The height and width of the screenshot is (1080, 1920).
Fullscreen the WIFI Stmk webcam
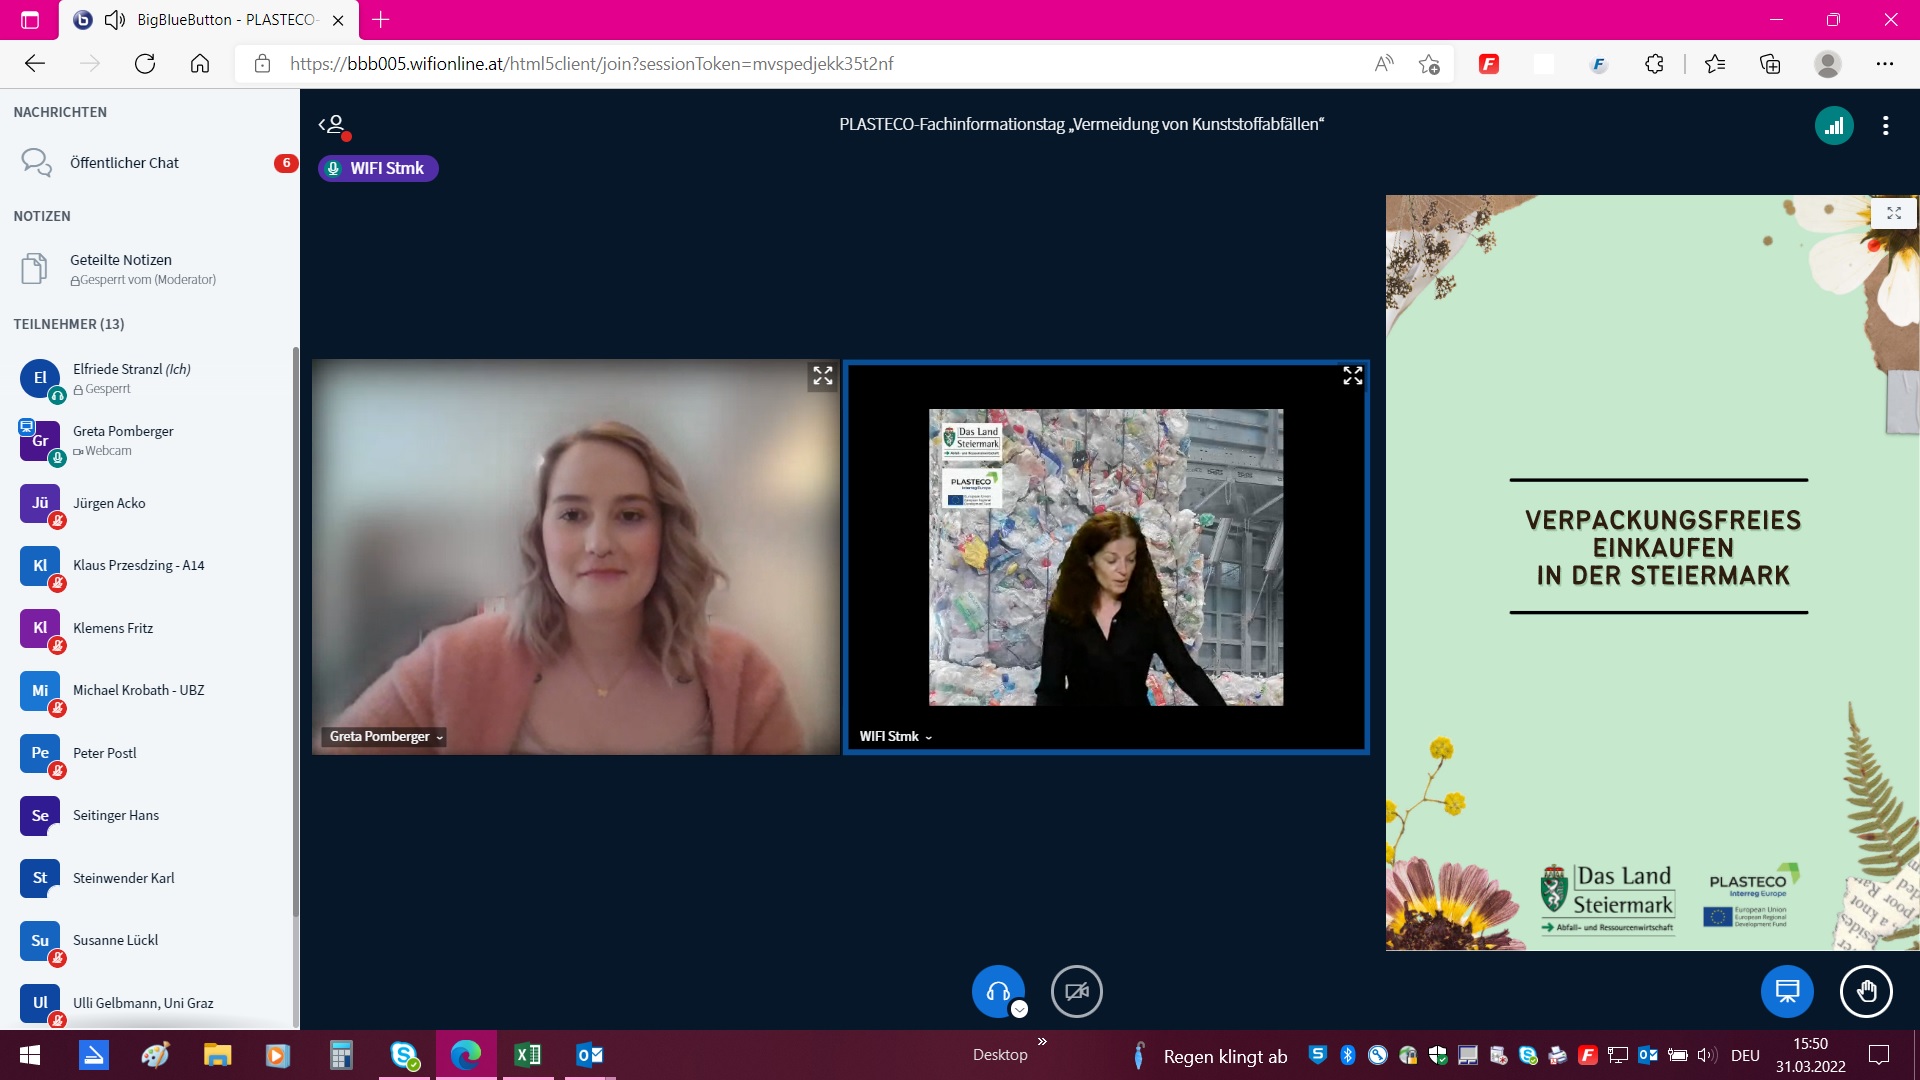tap(1352, 376)
